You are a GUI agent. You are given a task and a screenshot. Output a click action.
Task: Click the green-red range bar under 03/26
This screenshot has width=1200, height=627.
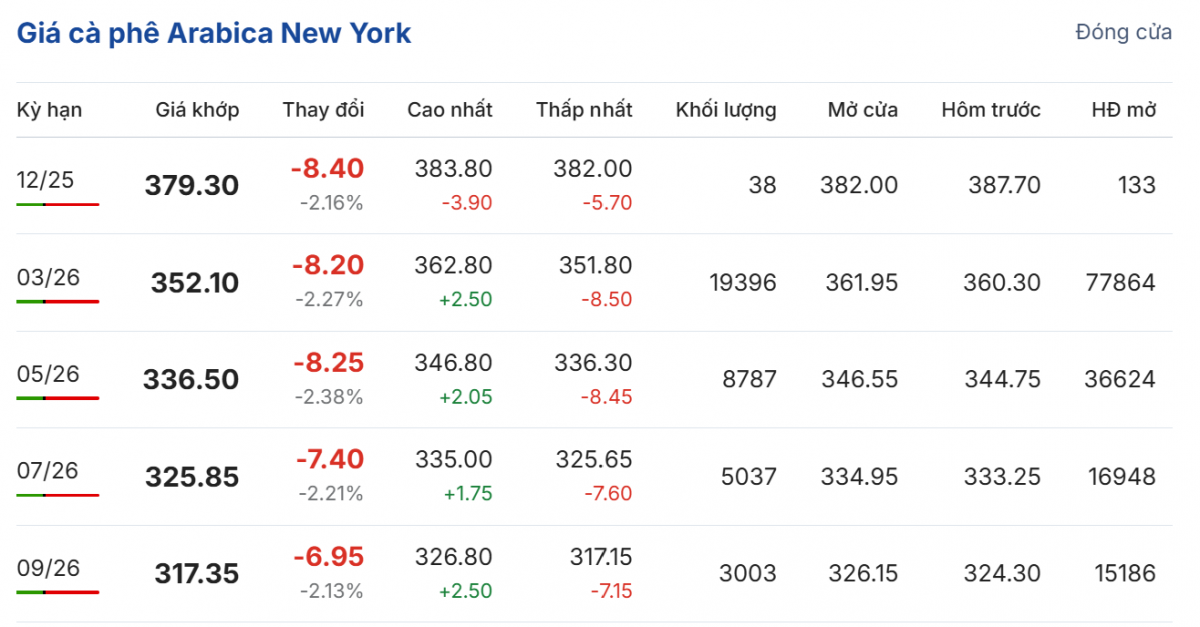[x=57, y=301]
